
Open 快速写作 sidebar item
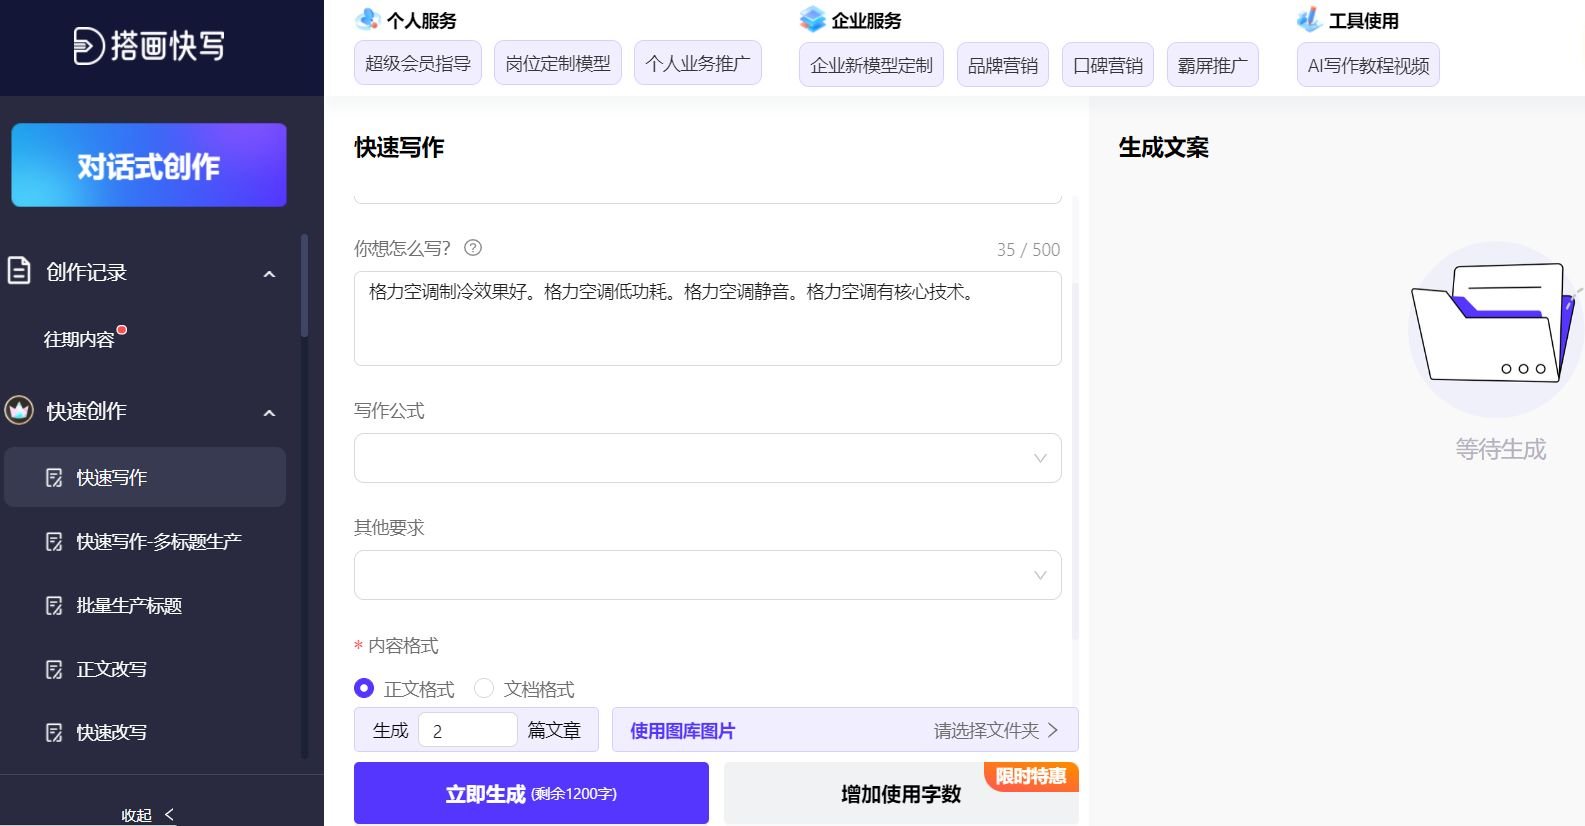145,477
